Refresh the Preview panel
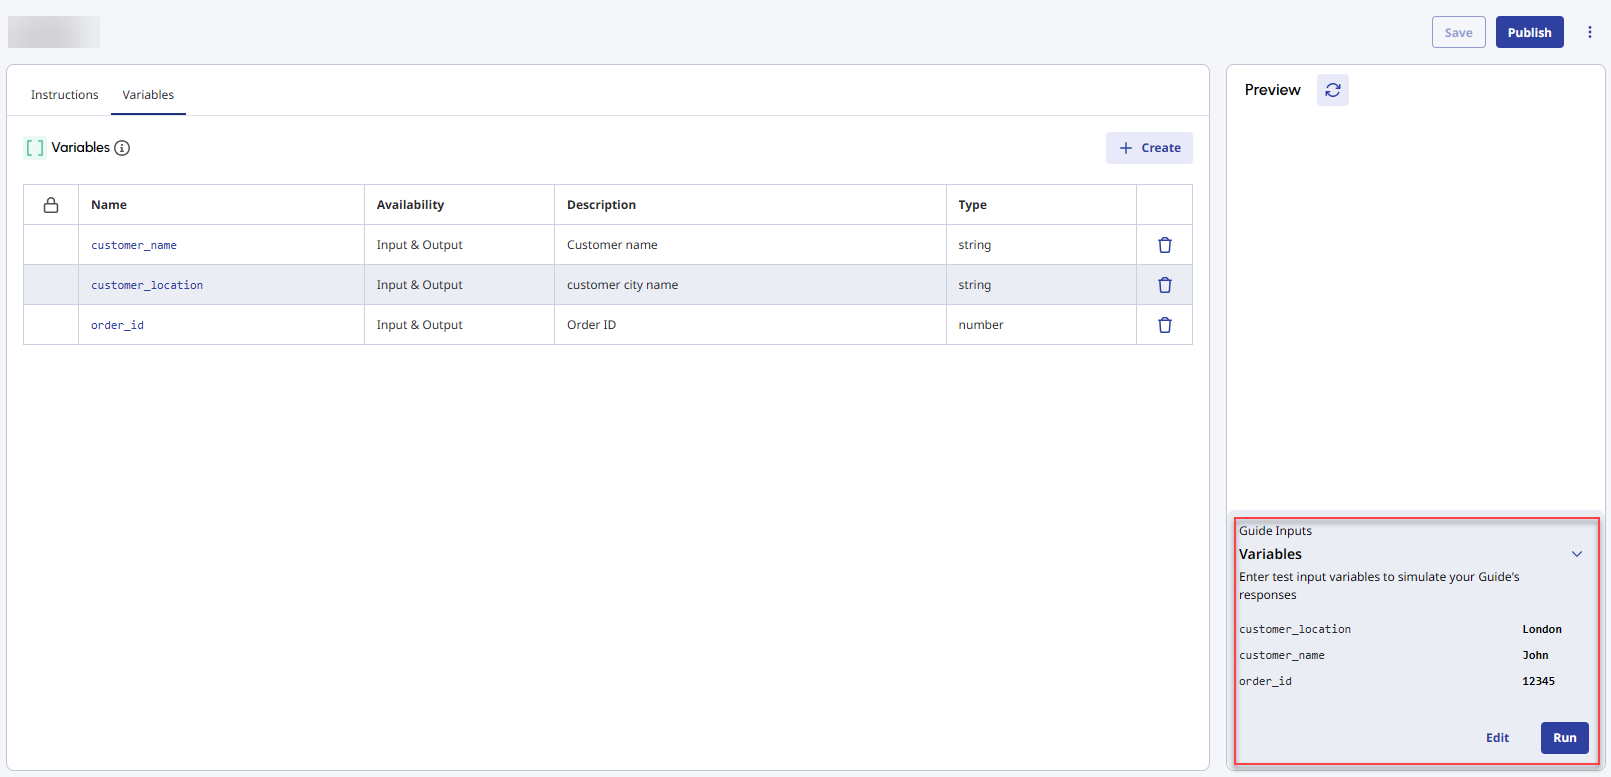The height and width of the screenshot is (777, 1611). [x=1332, y=90]
